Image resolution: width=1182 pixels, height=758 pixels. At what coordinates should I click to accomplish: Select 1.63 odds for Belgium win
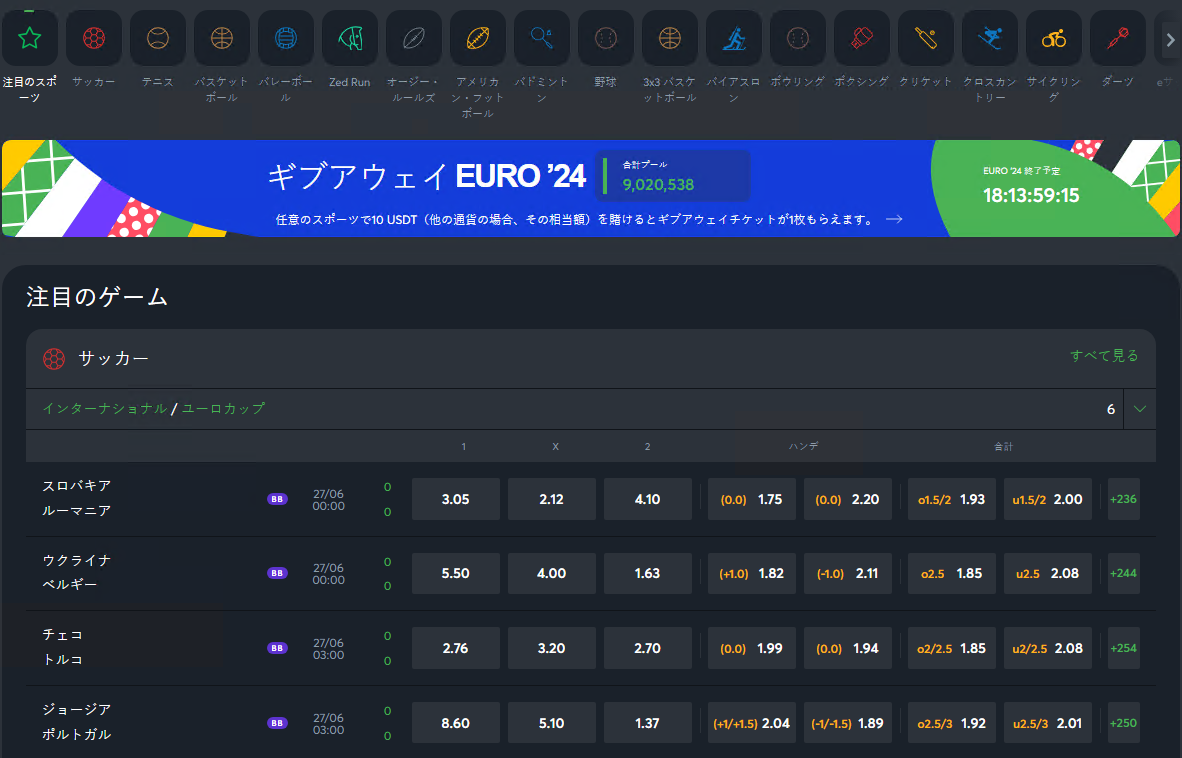click(x=648, y=573)
